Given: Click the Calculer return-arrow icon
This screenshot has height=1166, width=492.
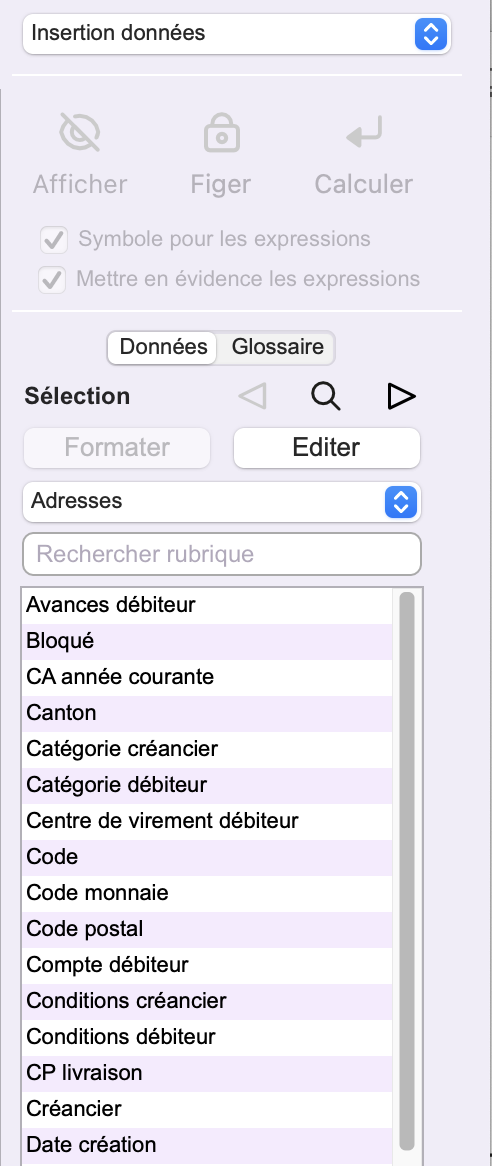Looking at the screenshot, I should tap(364, 131).
